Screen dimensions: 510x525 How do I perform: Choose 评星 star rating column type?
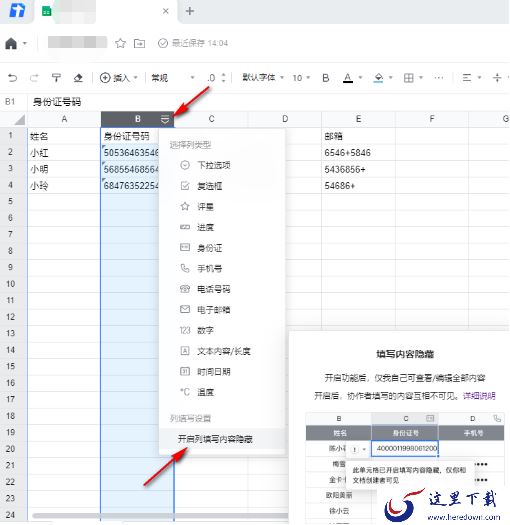tap(222, 207)
